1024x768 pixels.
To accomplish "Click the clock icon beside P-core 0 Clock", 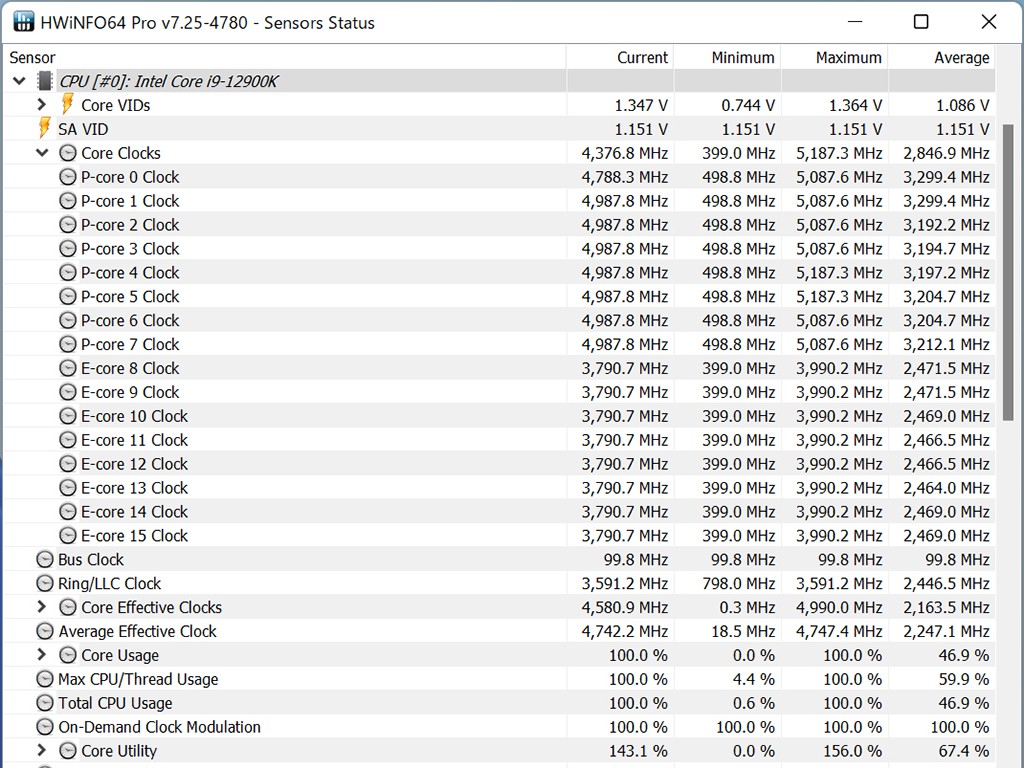I will pos(68,177).
